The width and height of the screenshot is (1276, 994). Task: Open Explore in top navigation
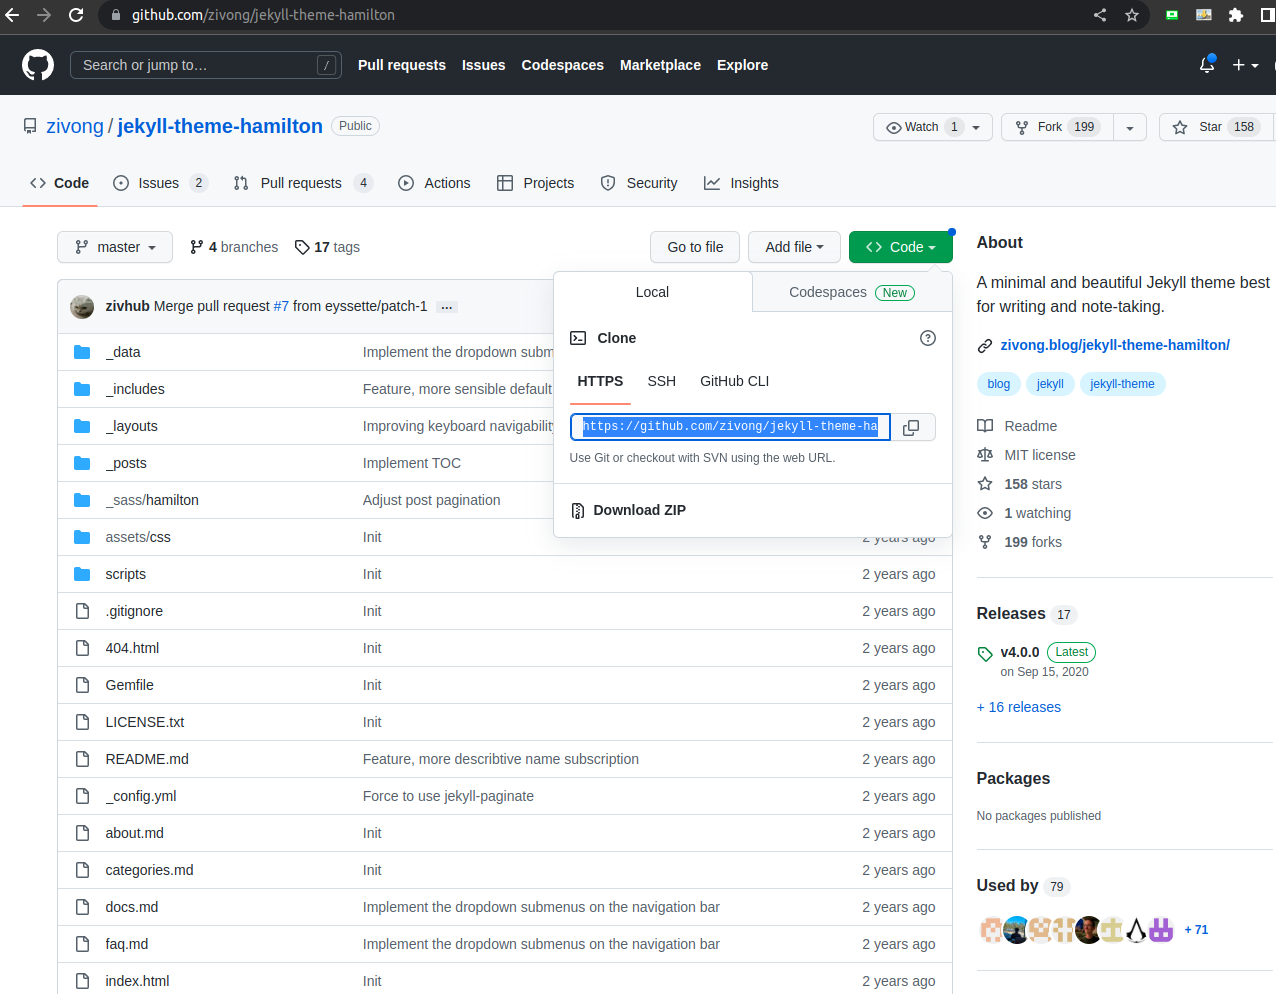(x=742, y=65)
